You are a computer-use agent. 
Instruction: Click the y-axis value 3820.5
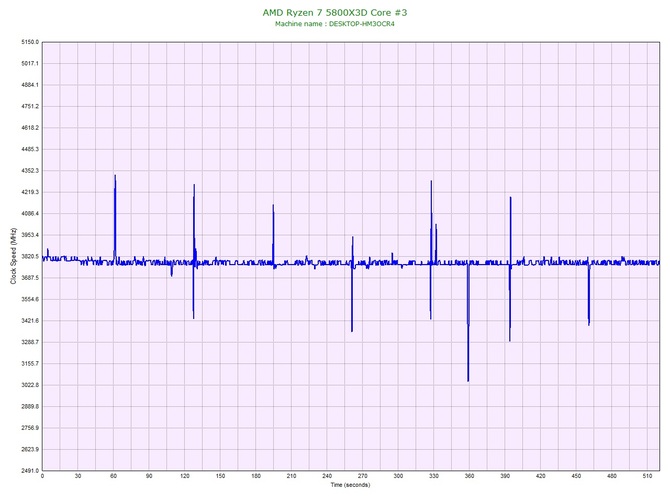pos(30,256)
